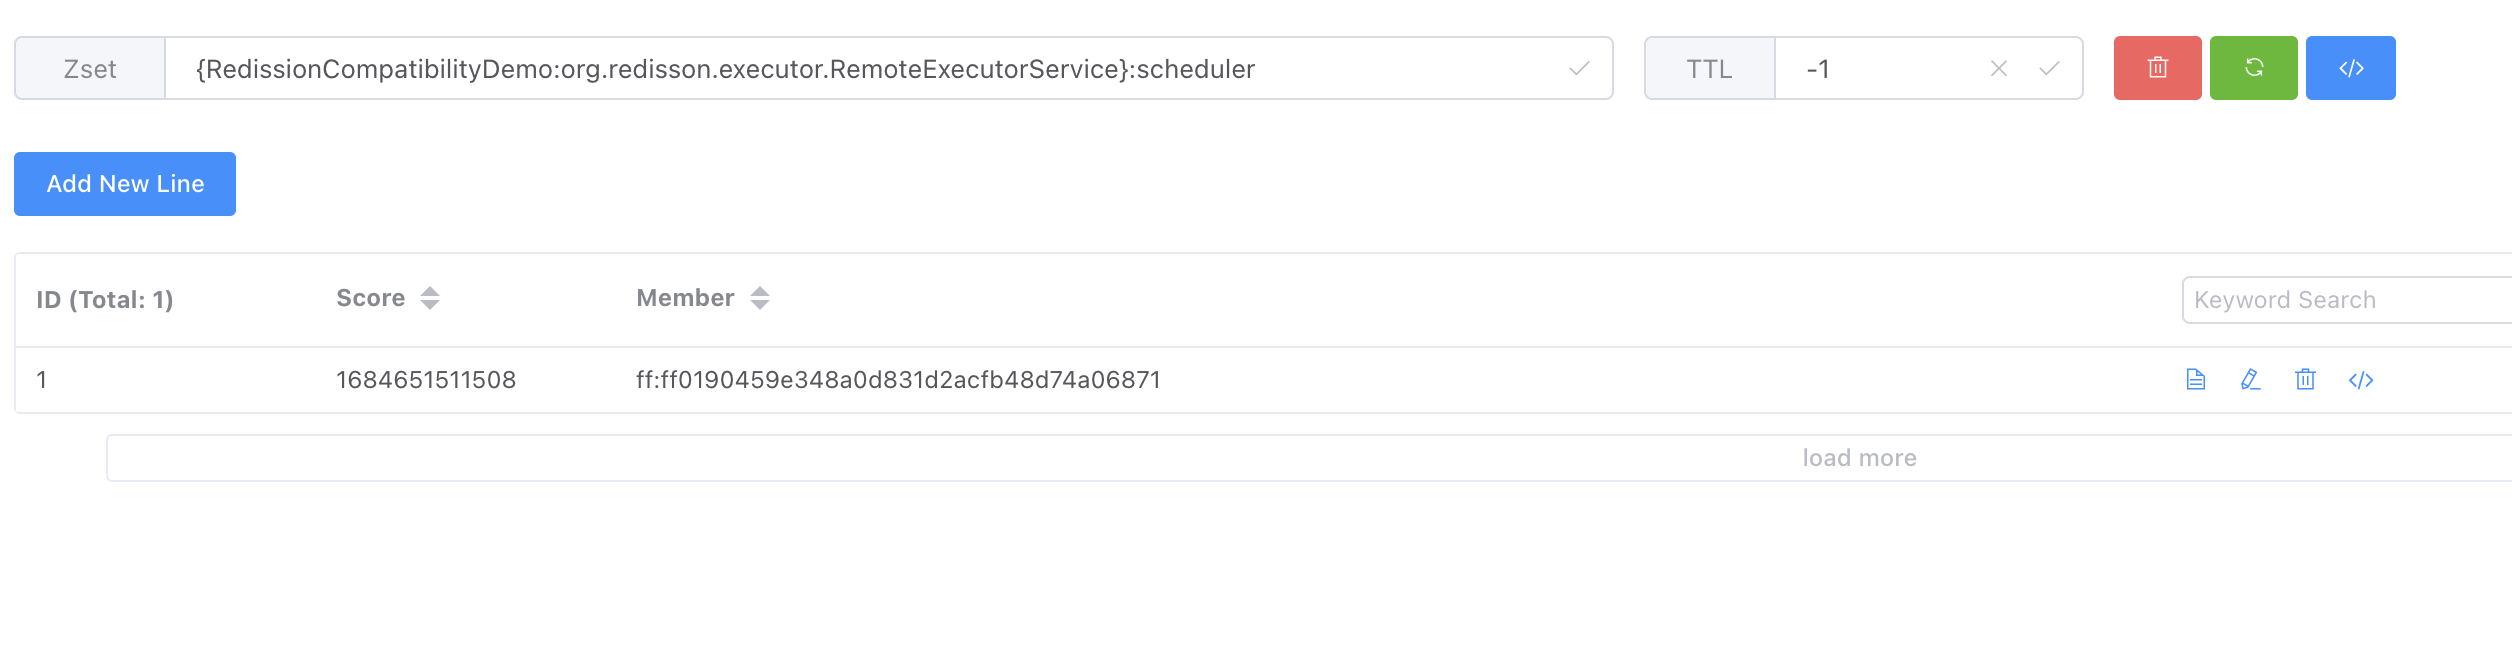Toggle sorting on the Score column

point(430,297)
